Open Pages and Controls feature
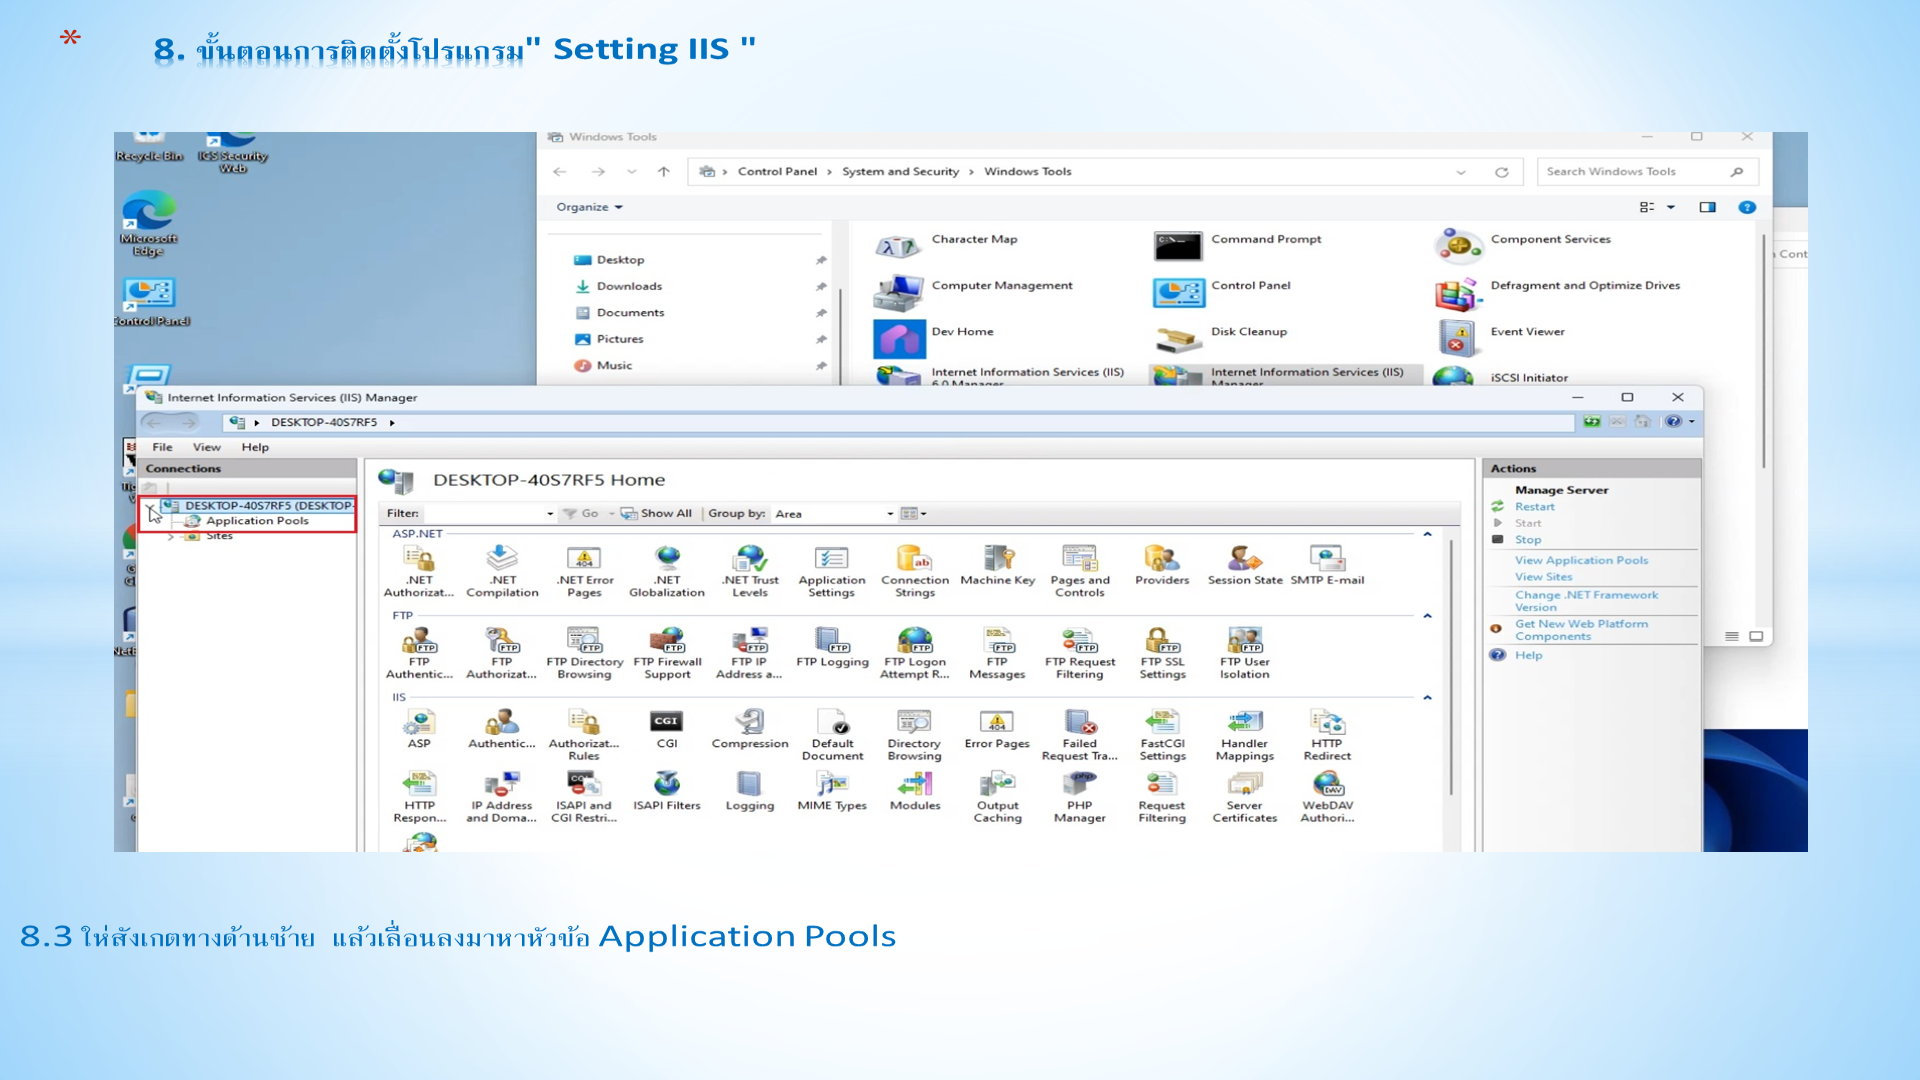 [x=1080, y=571]
